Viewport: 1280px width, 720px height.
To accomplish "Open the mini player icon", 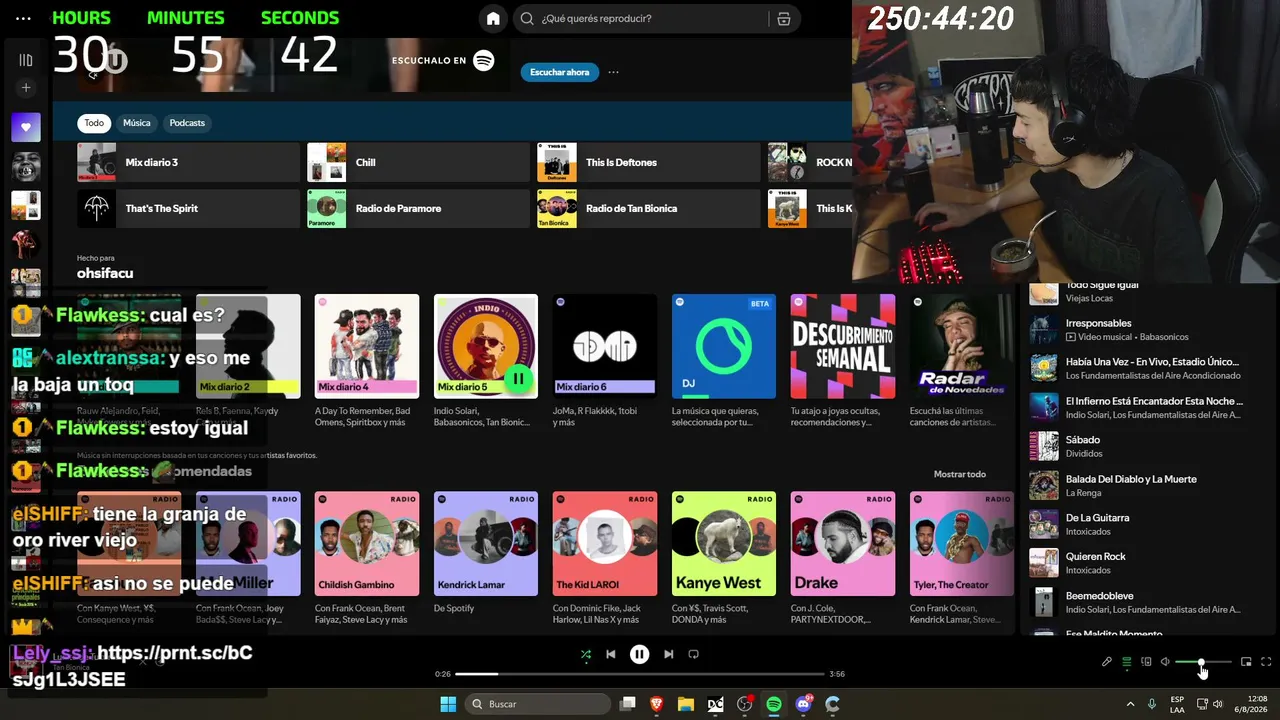I will [x=1246, y=662].
